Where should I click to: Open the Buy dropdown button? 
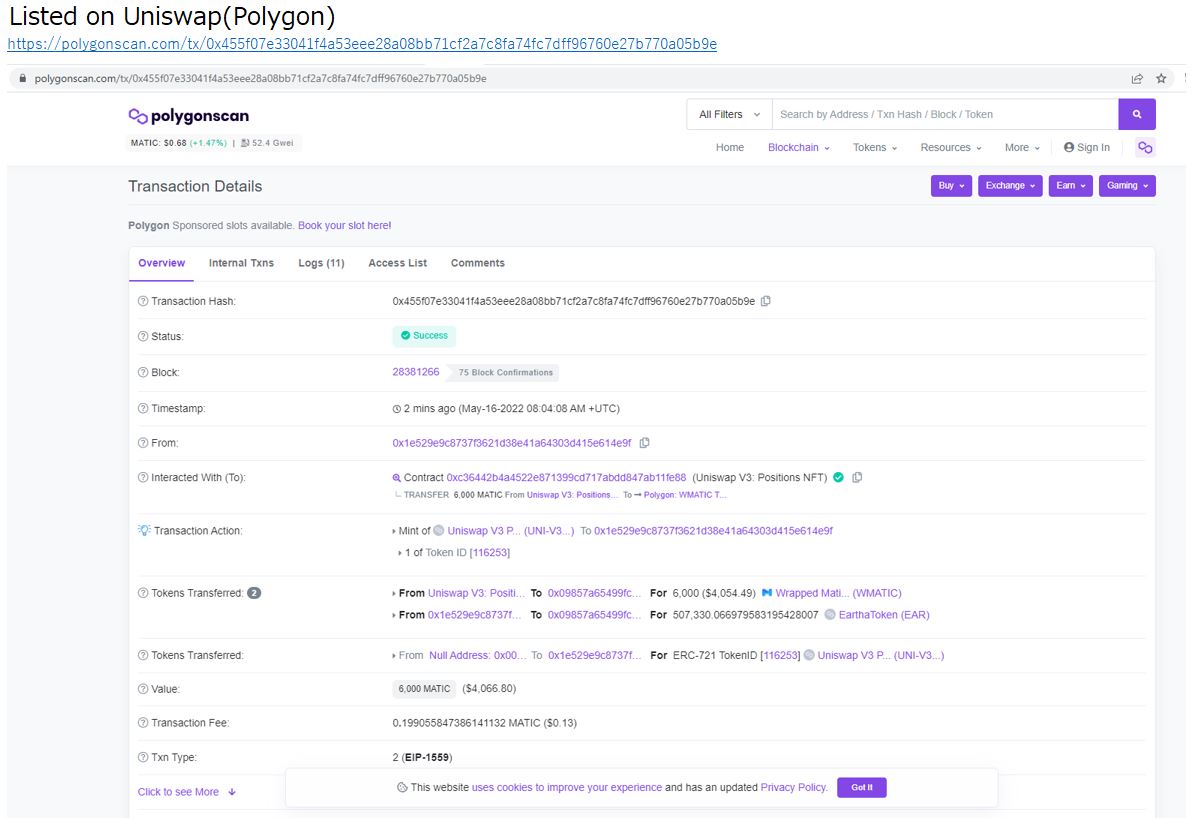[951, 186]
